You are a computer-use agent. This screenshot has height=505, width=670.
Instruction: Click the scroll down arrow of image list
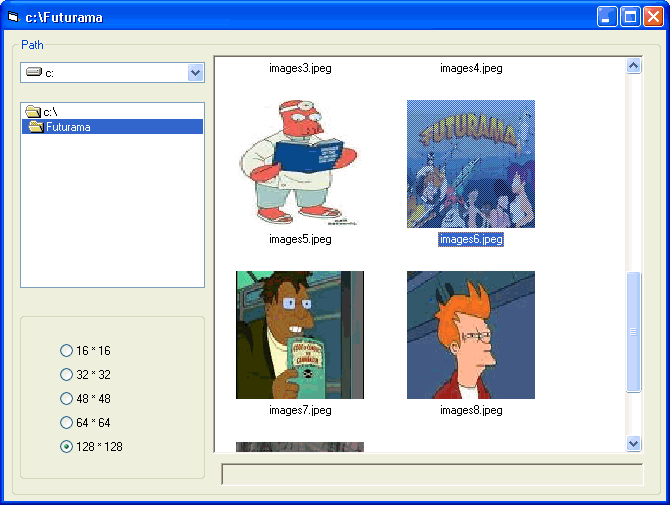pos(633,443)
